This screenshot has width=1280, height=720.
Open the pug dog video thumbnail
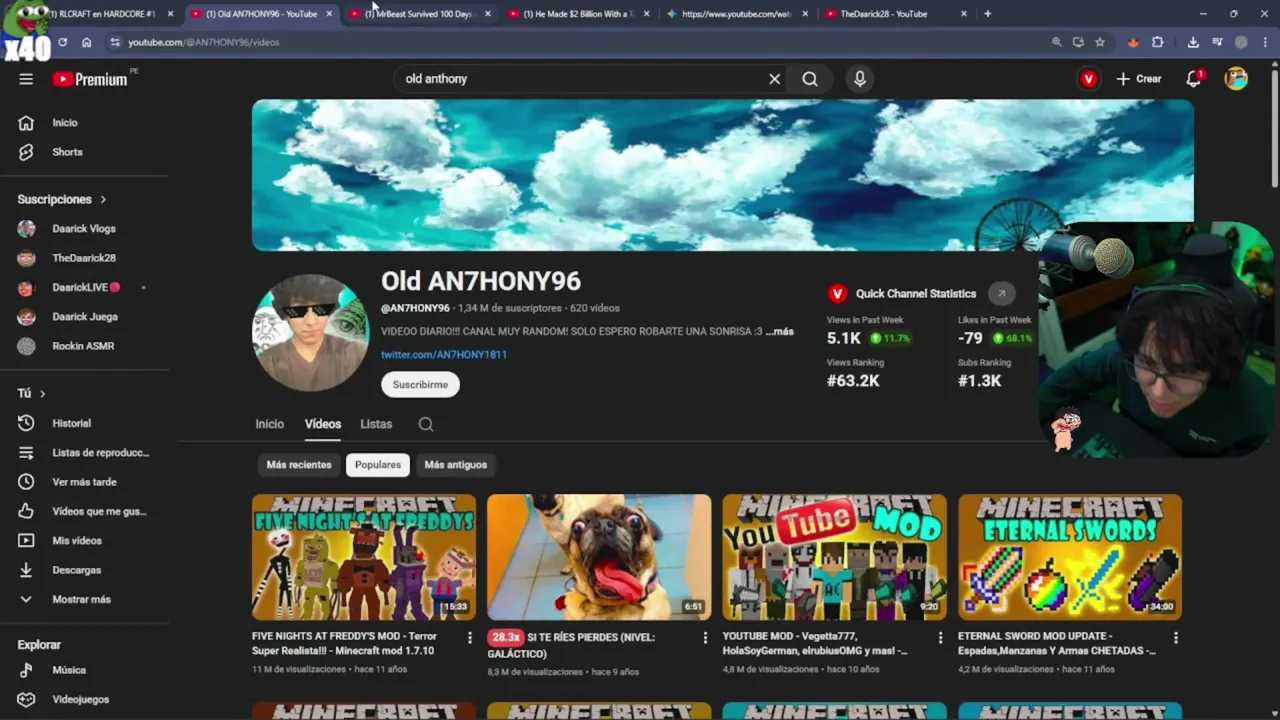click(x=599, y=557)
